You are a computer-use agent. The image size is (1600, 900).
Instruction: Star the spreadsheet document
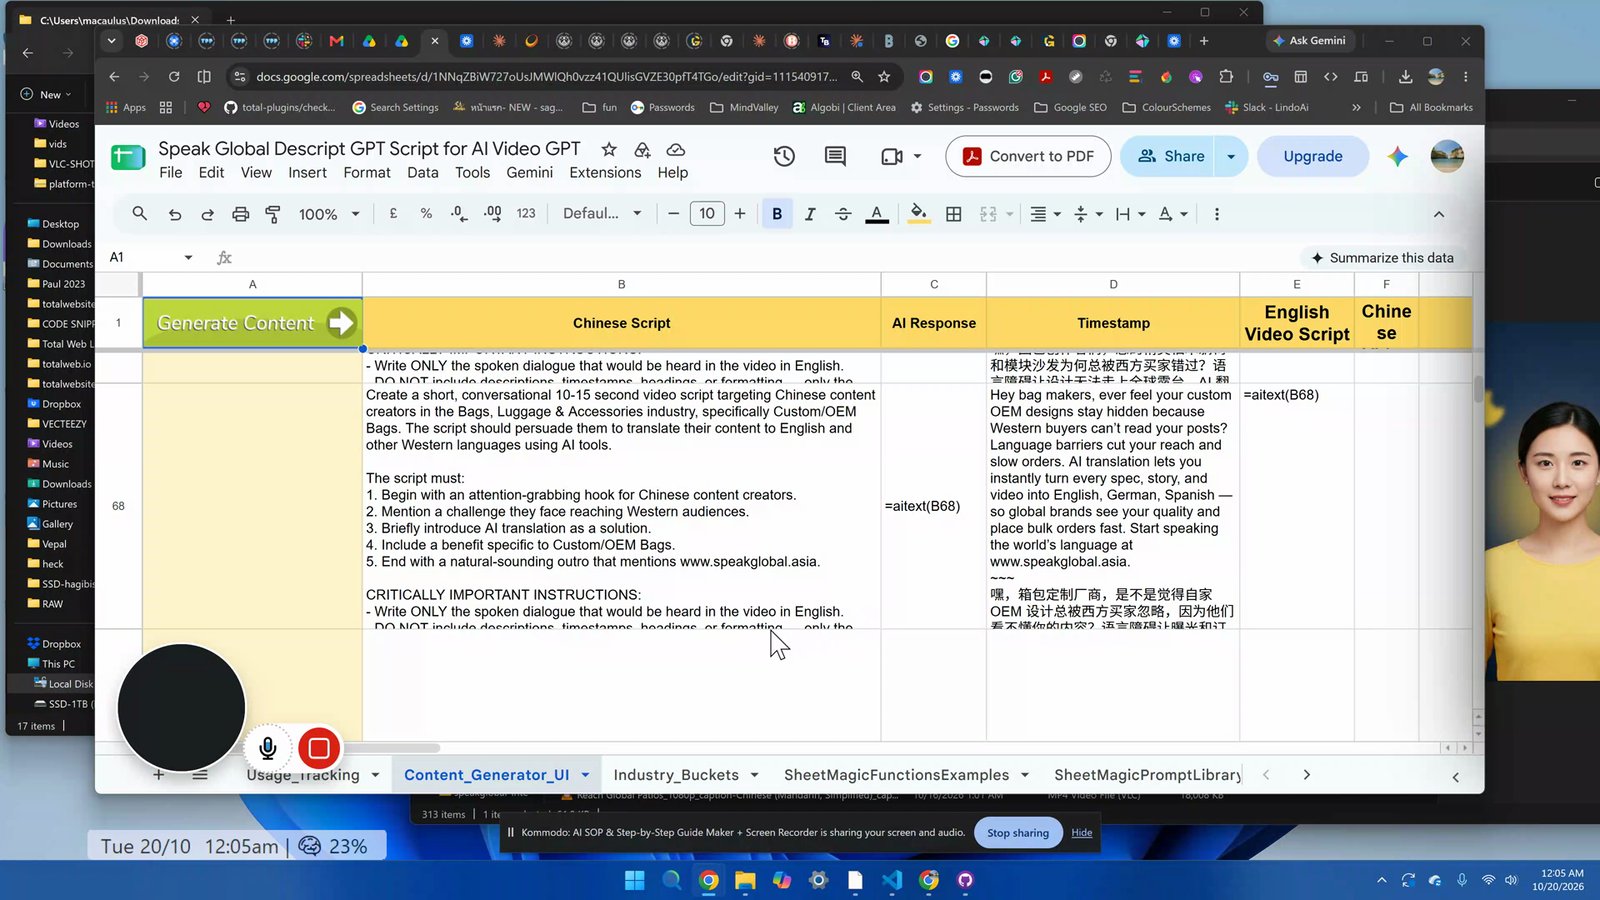(609, 149)
